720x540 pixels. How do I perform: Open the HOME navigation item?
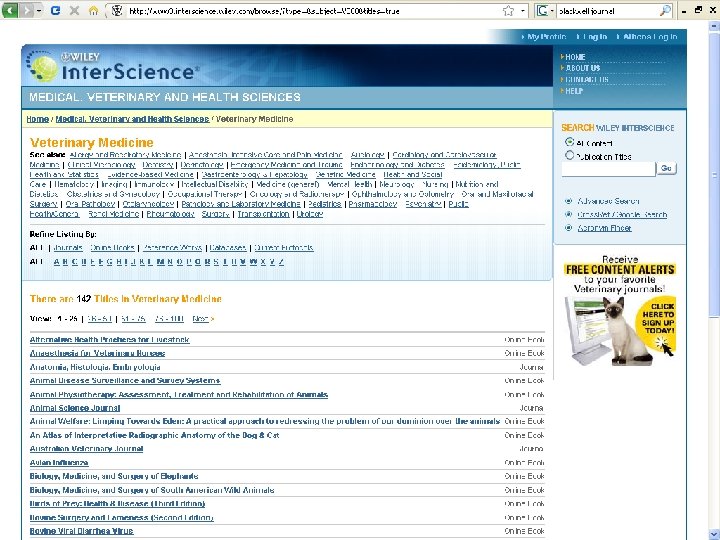click(575, 57)
